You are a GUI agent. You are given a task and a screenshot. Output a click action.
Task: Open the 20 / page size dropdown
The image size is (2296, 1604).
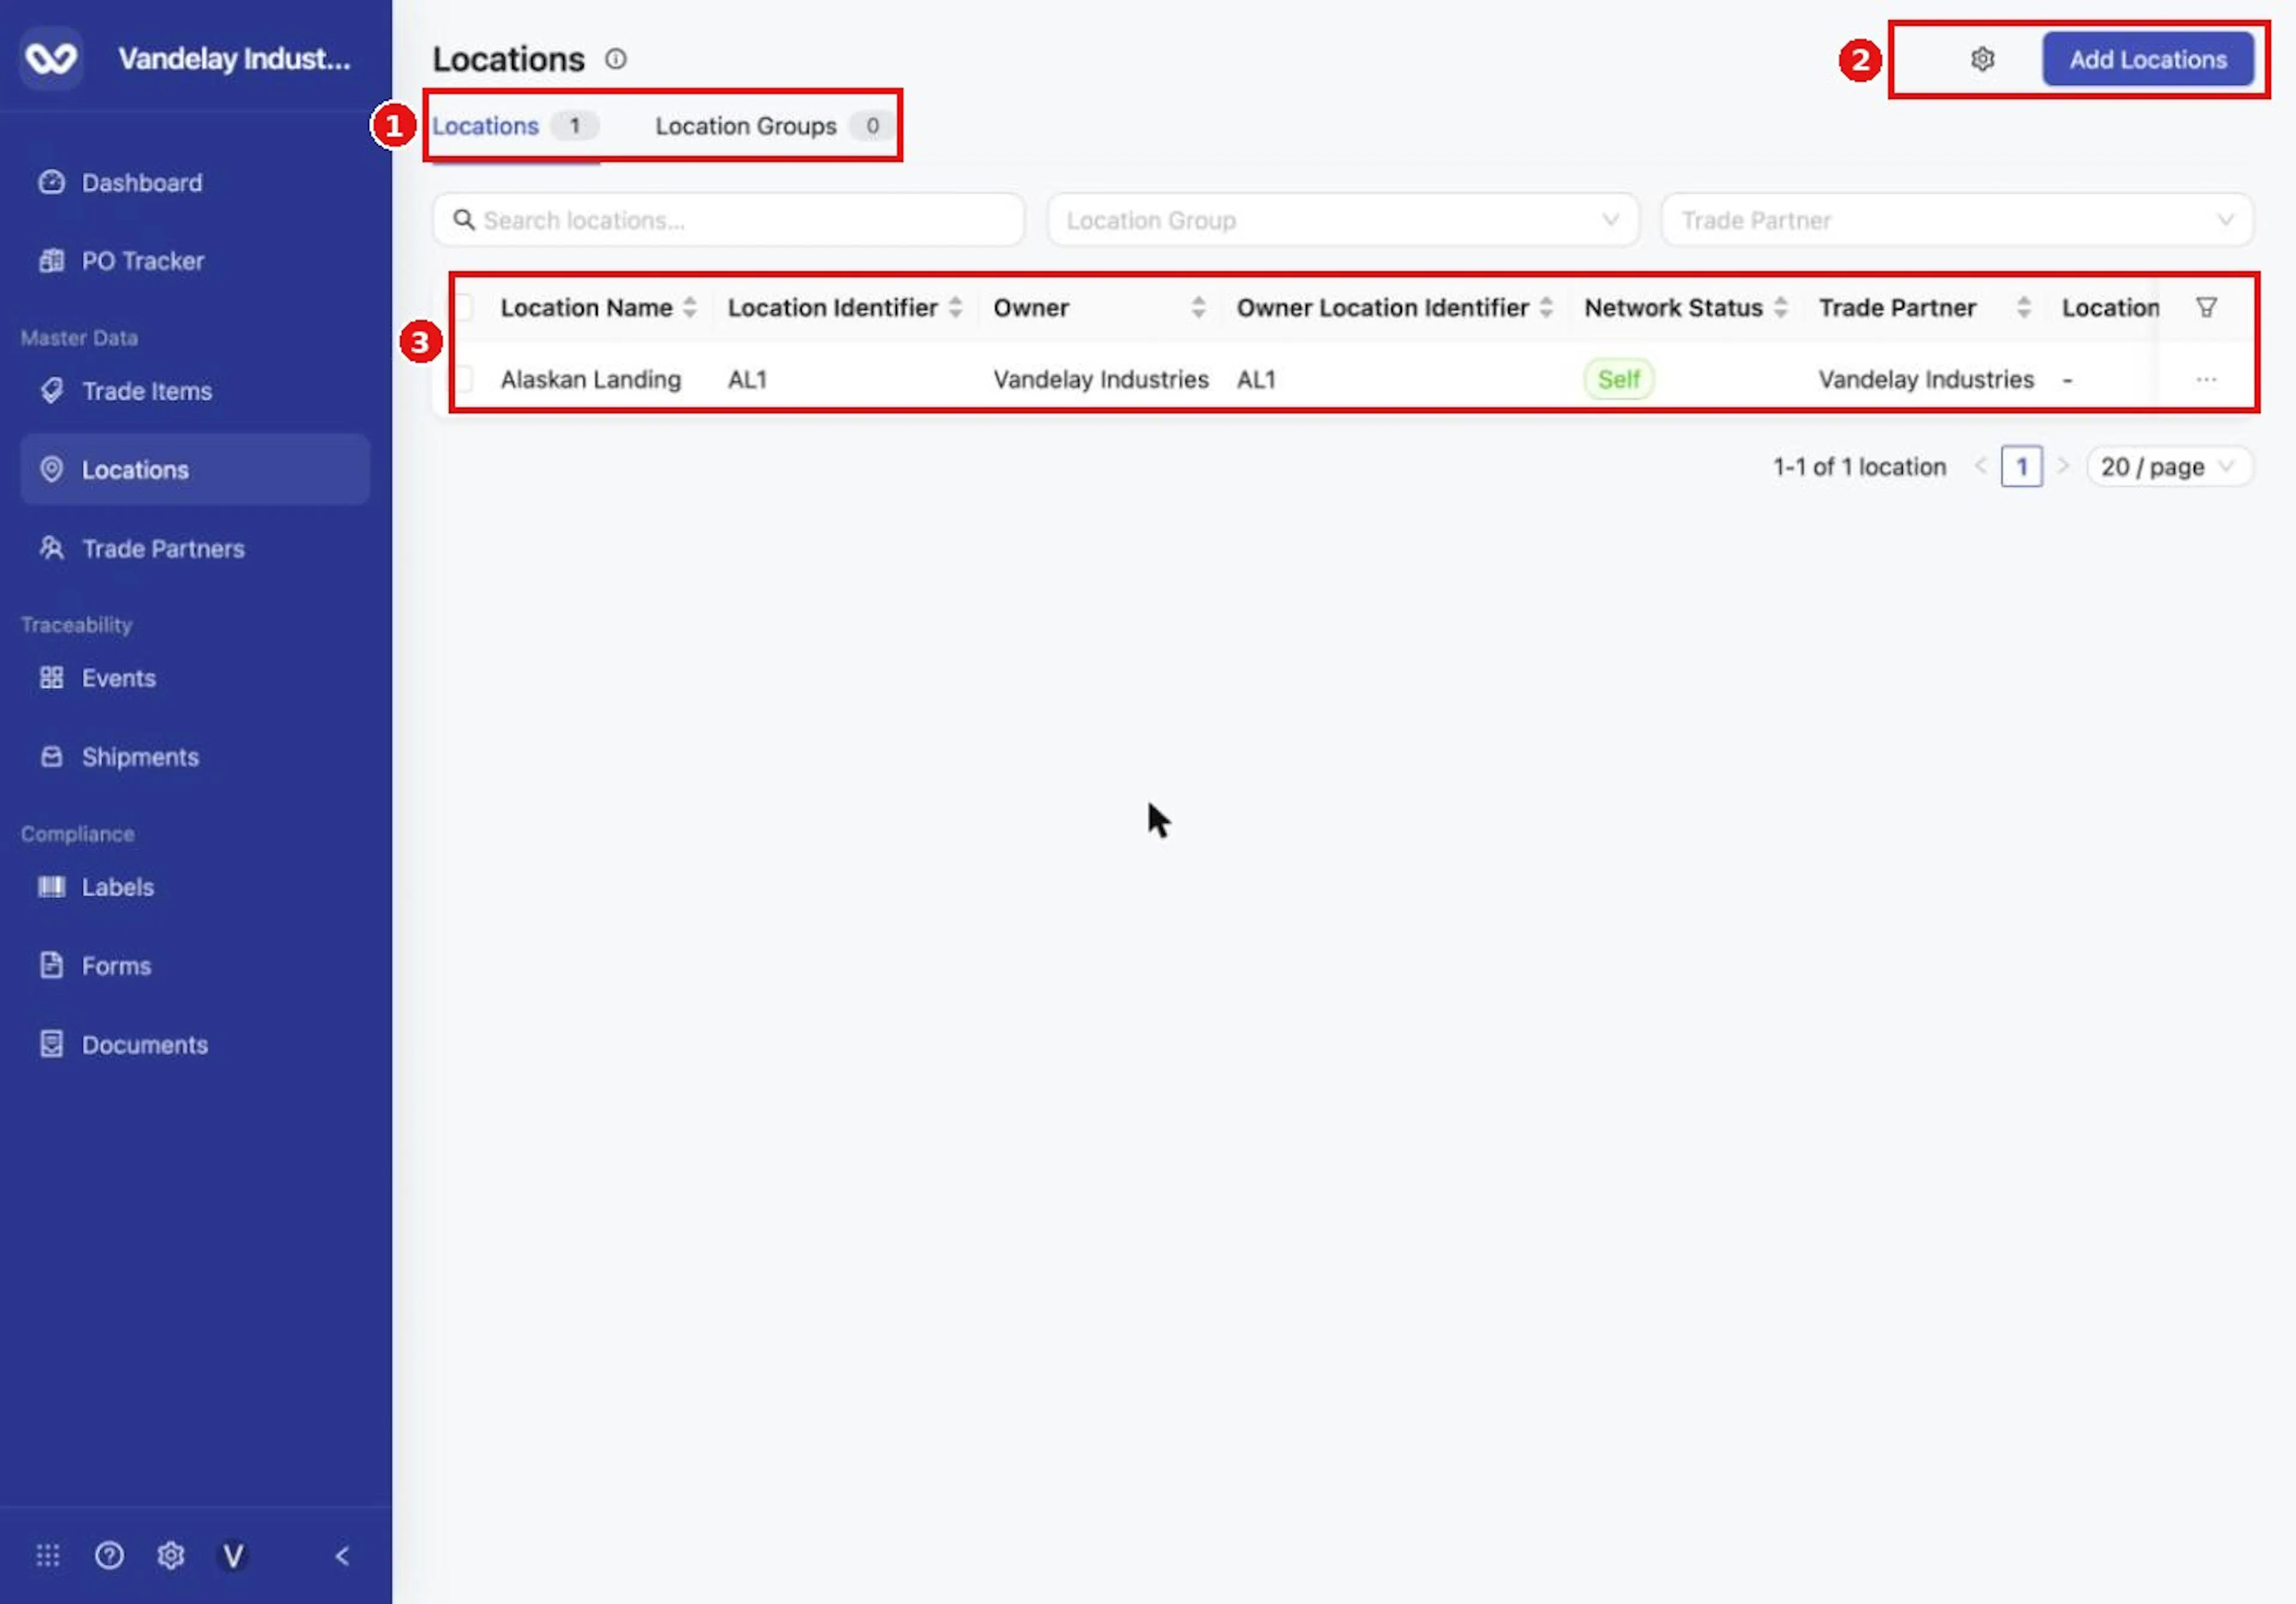tap(2169, 467)
